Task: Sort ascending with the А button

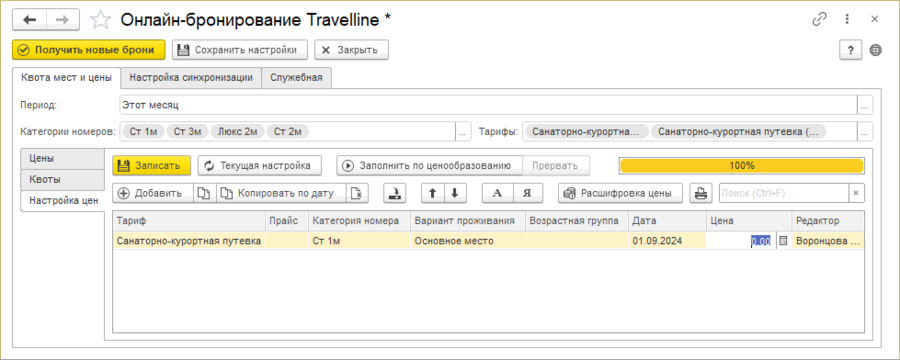Action: coord(498,193)
